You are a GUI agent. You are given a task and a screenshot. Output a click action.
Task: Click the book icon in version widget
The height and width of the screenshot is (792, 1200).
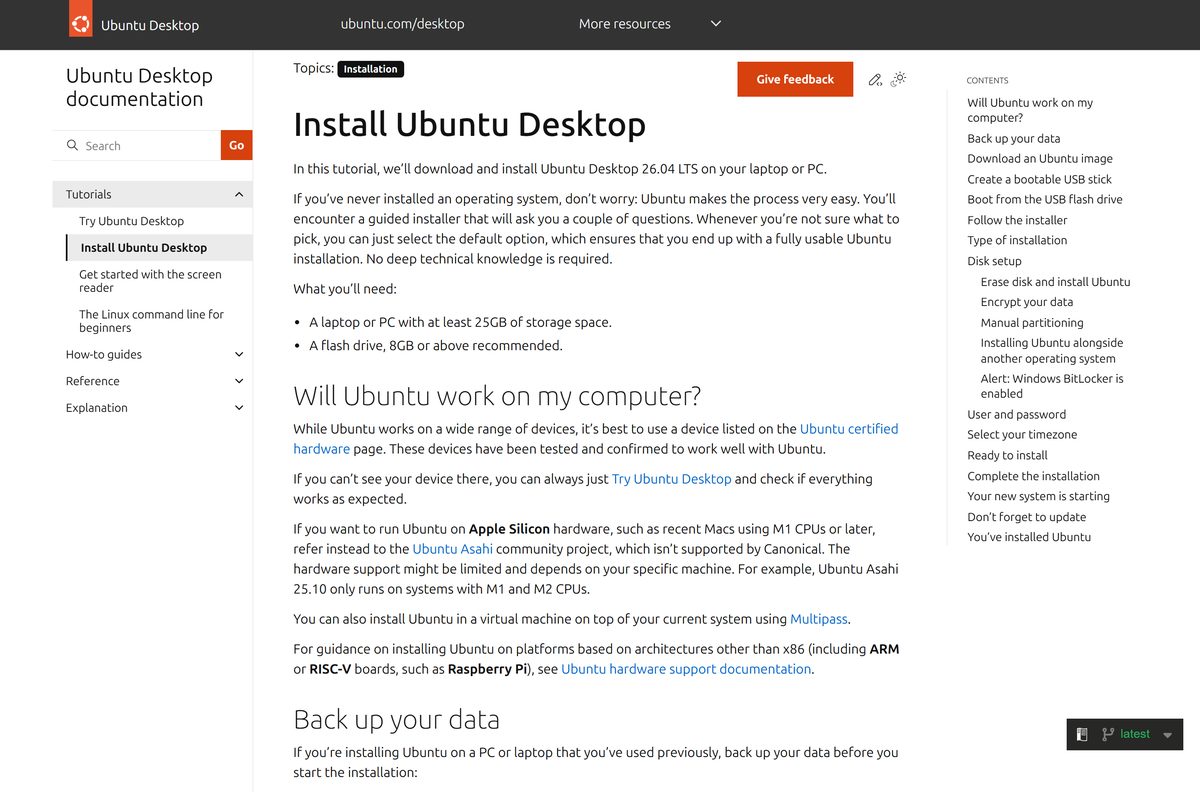1082,734
